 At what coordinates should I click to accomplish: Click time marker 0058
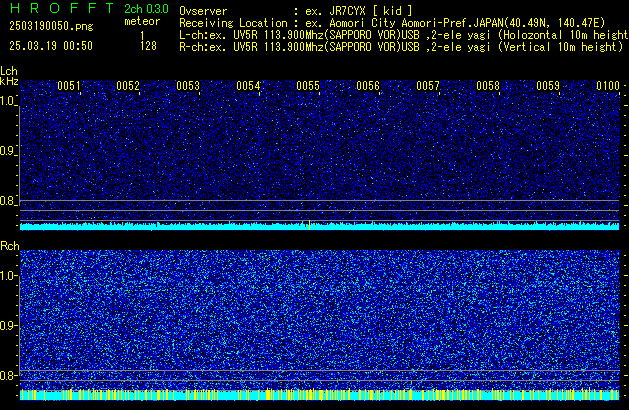click(x=488, y=86)
